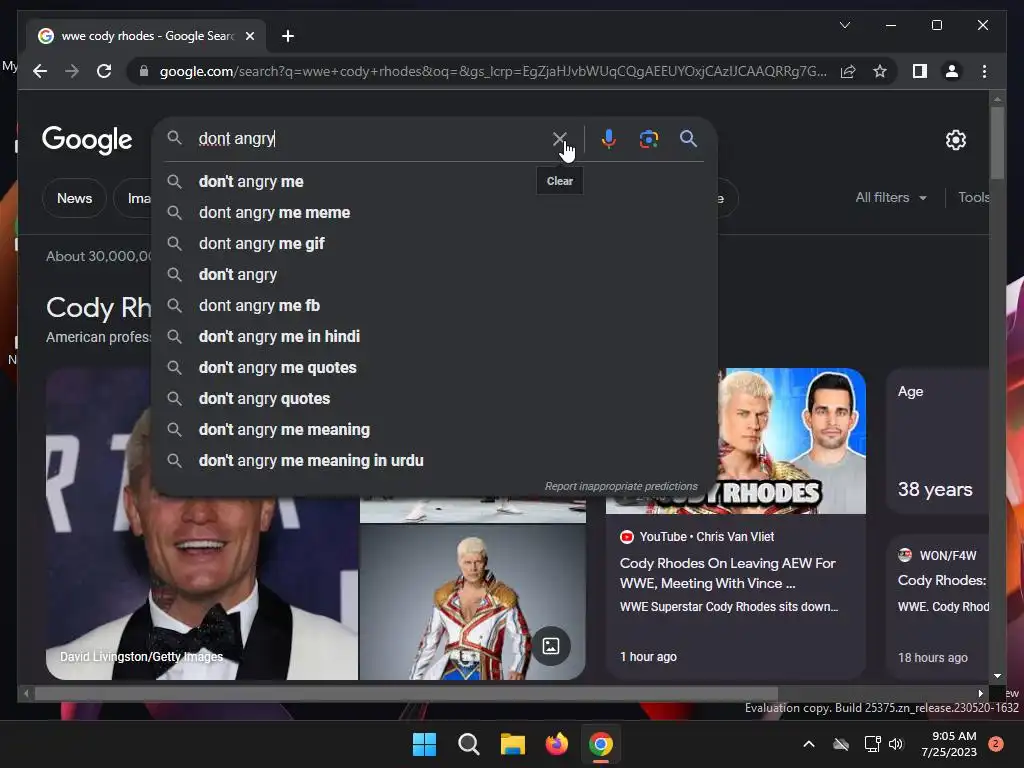Image resolution: width=1024 pixels, height=768 pixels.
Task: Click in the Google search input
Action: (372, 138)
